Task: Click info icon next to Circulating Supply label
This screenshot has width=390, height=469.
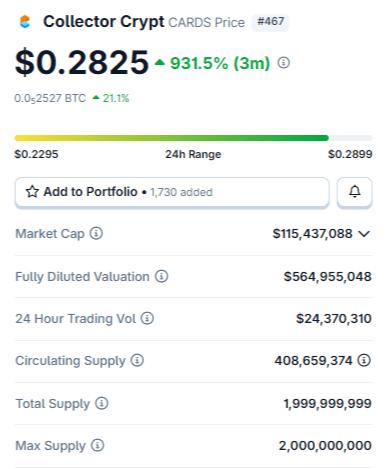Action: tap(137, 360)
